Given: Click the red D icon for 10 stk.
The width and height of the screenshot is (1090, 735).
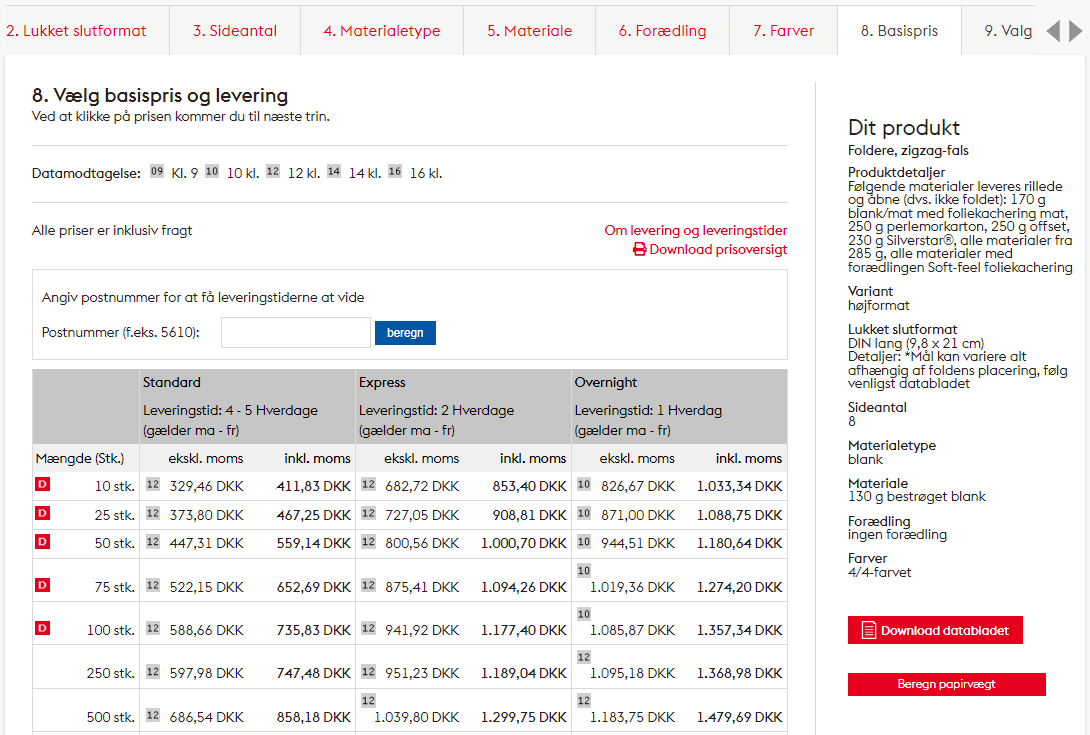Looking at the screenshot, I should tap(42, 485).
